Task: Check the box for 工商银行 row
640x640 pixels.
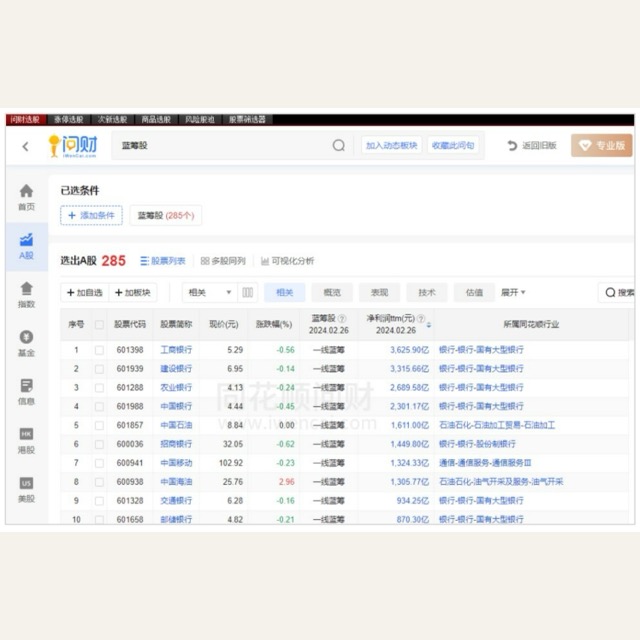Action: click(x=99, y=350)
